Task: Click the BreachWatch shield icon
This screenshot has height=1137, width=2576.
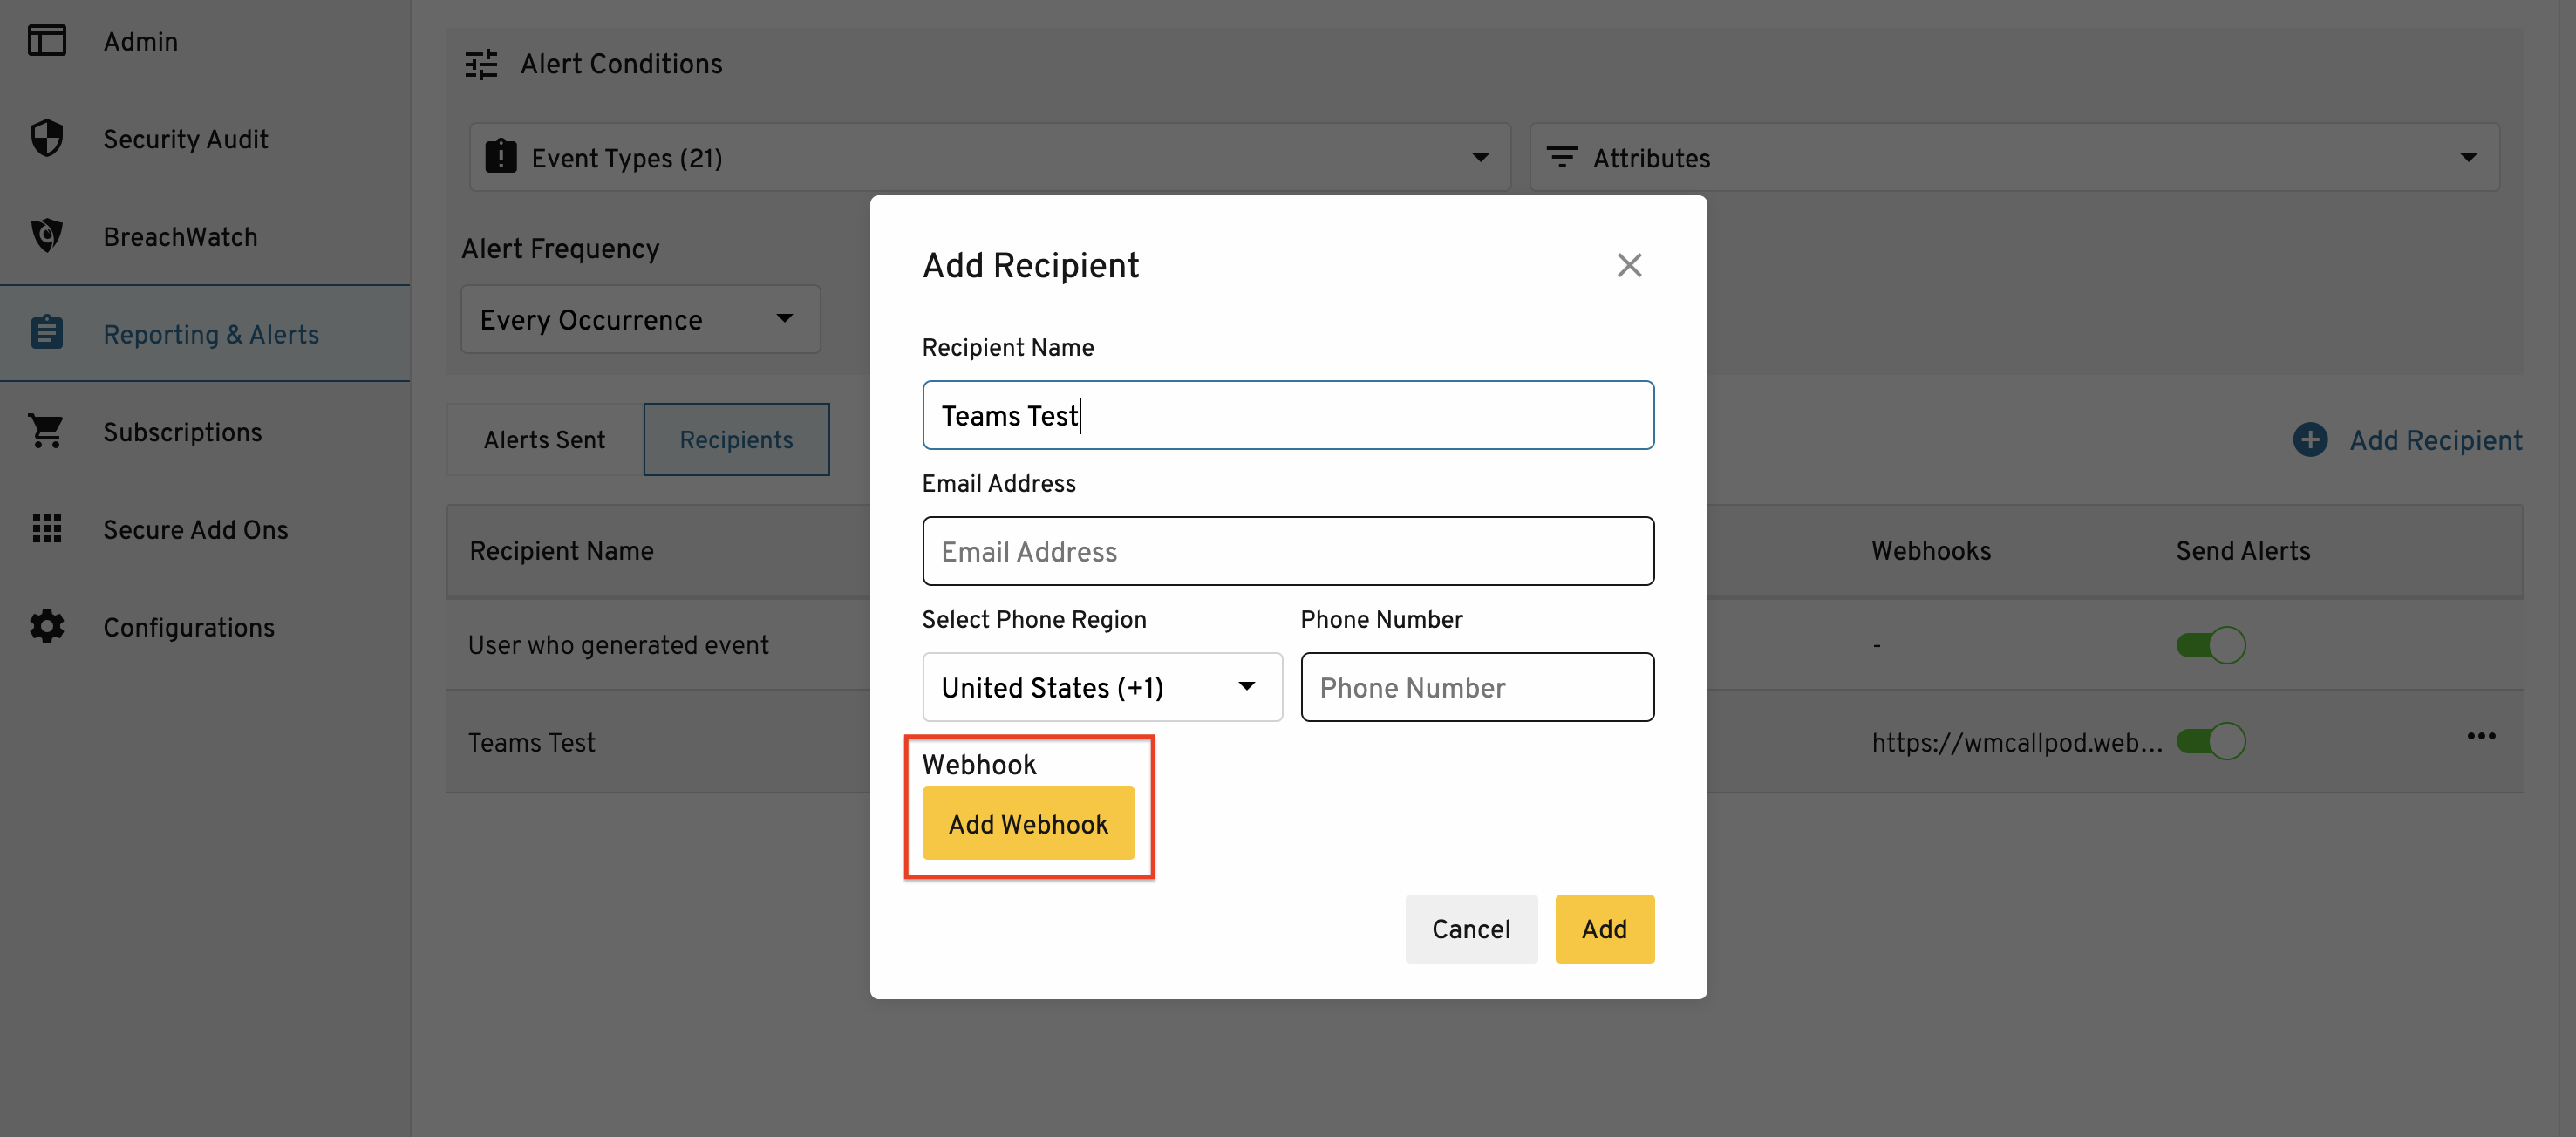Action: (x=46, y=236)
